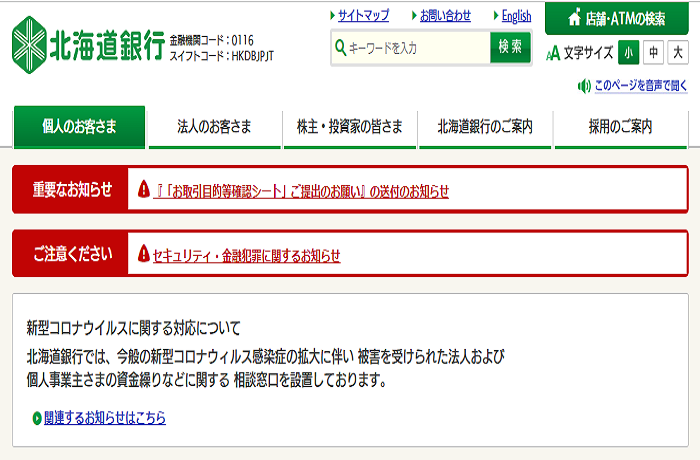700x460 pixels.
Task: Click 金融機関コード:0116 text
Action: click(x=212, y=41)
